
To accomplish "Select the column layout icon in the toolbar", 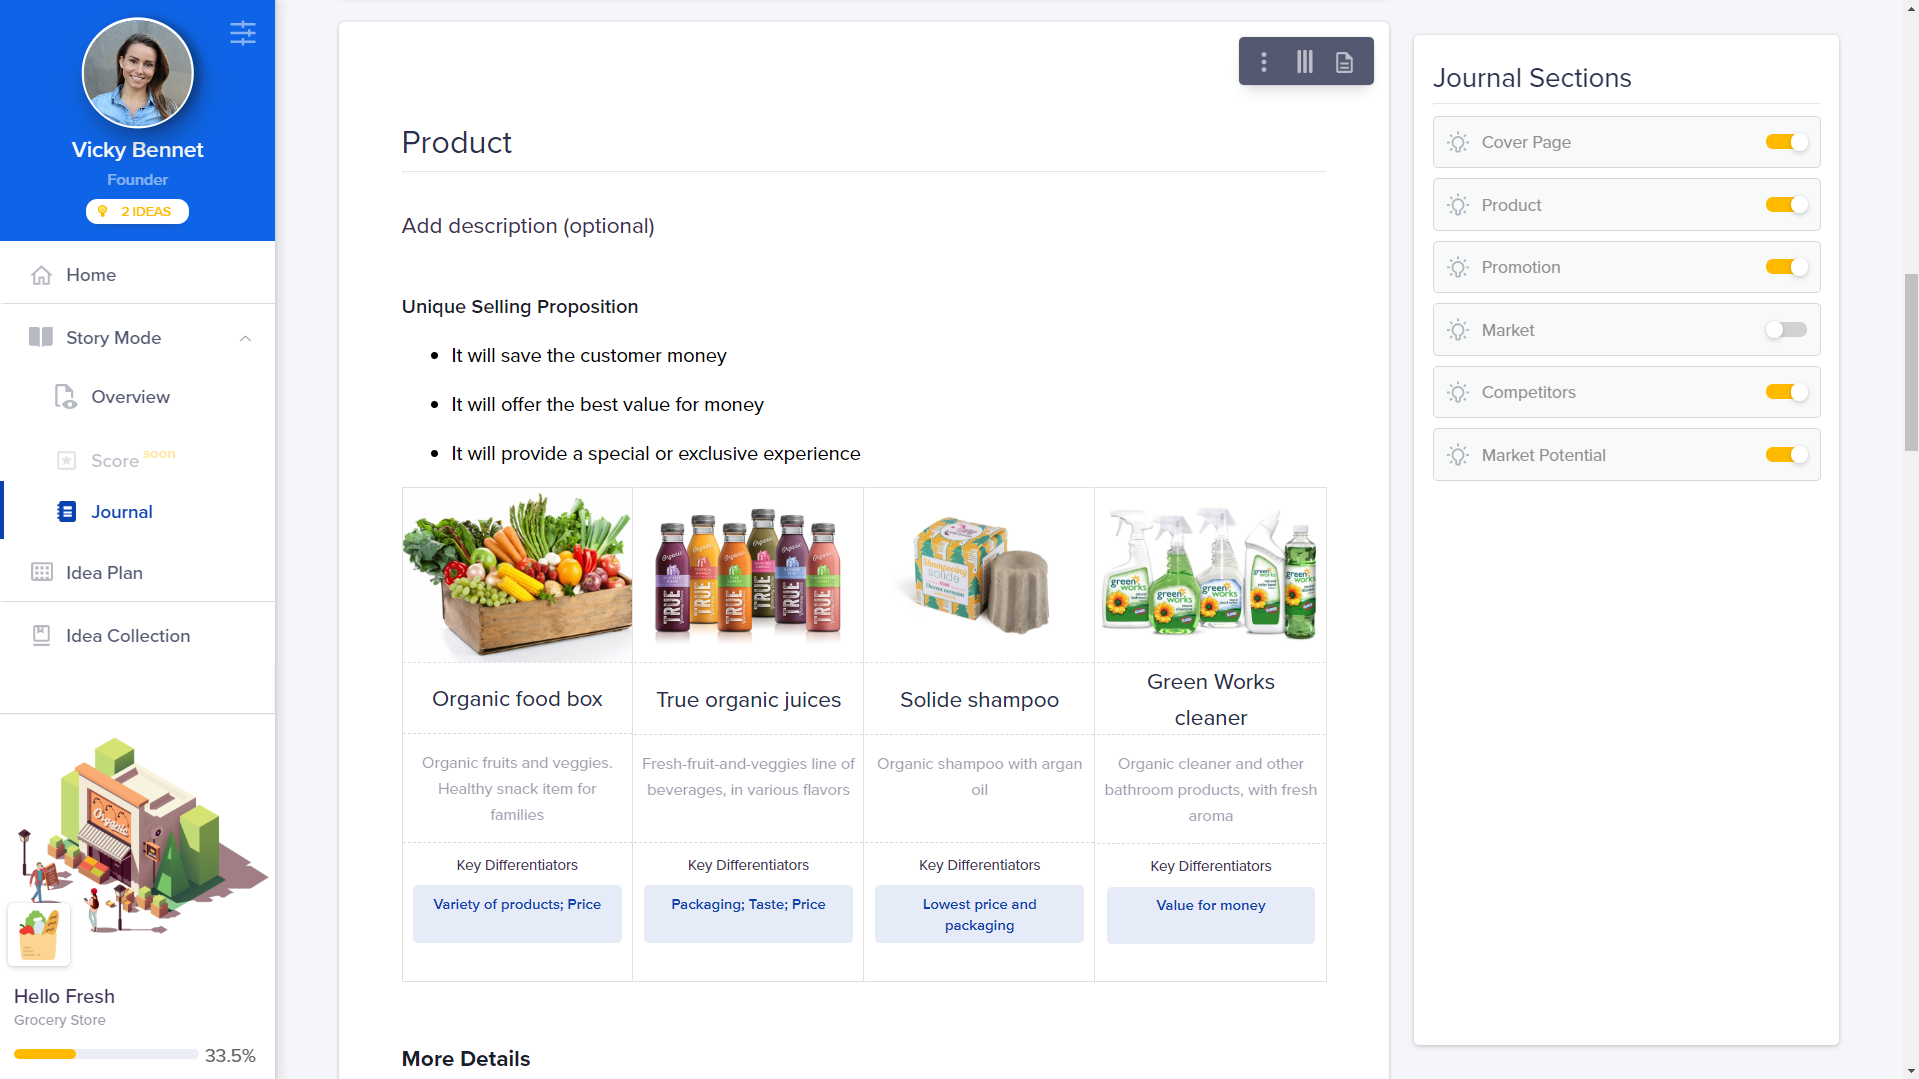I will [1304, 61].
